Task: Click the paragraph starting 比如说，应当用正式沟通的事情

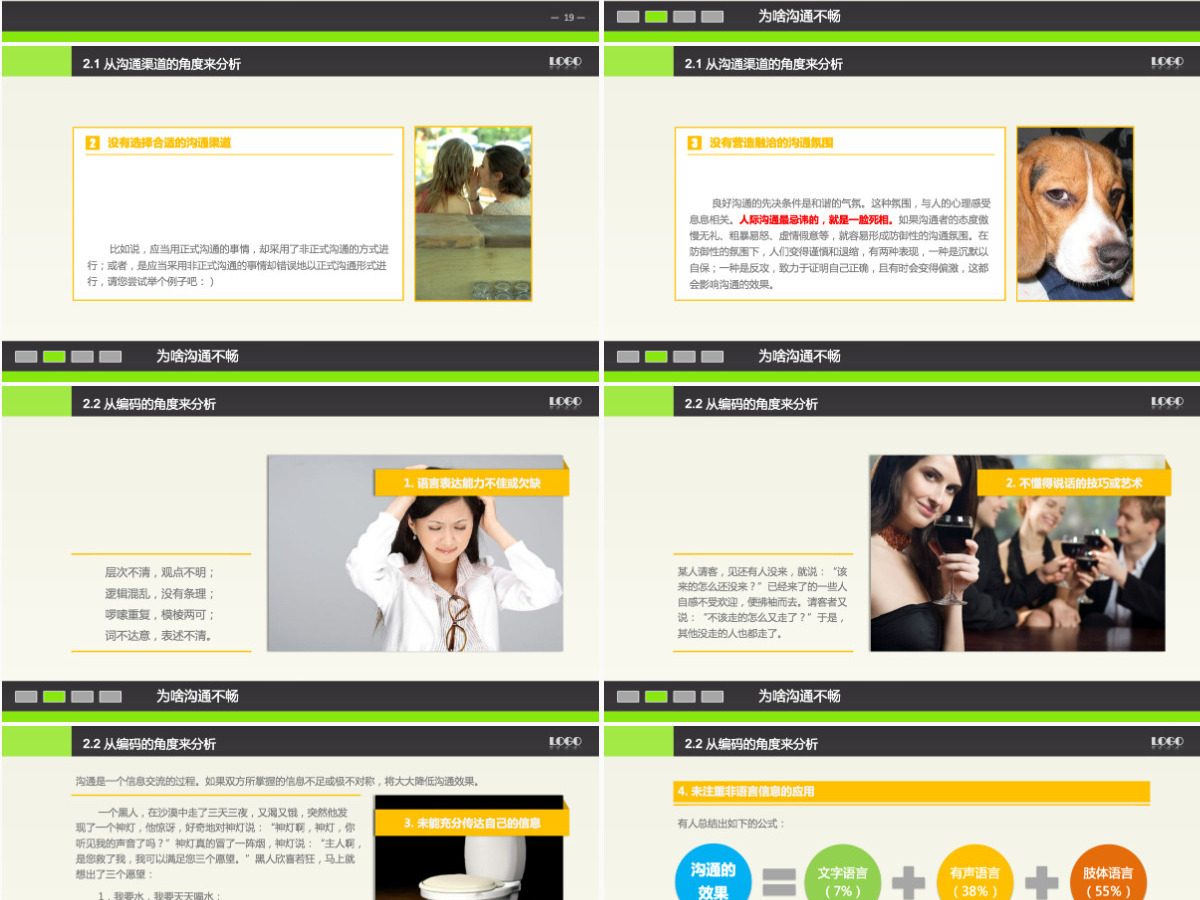Action: [x=238, y=265]
